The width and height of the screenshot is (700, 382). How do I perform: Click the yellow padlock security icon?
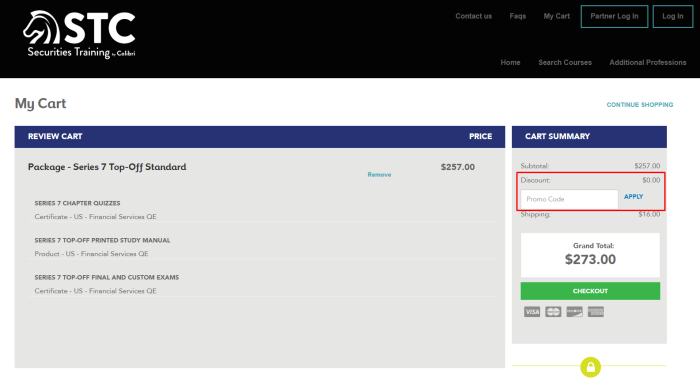coord(591,367)
